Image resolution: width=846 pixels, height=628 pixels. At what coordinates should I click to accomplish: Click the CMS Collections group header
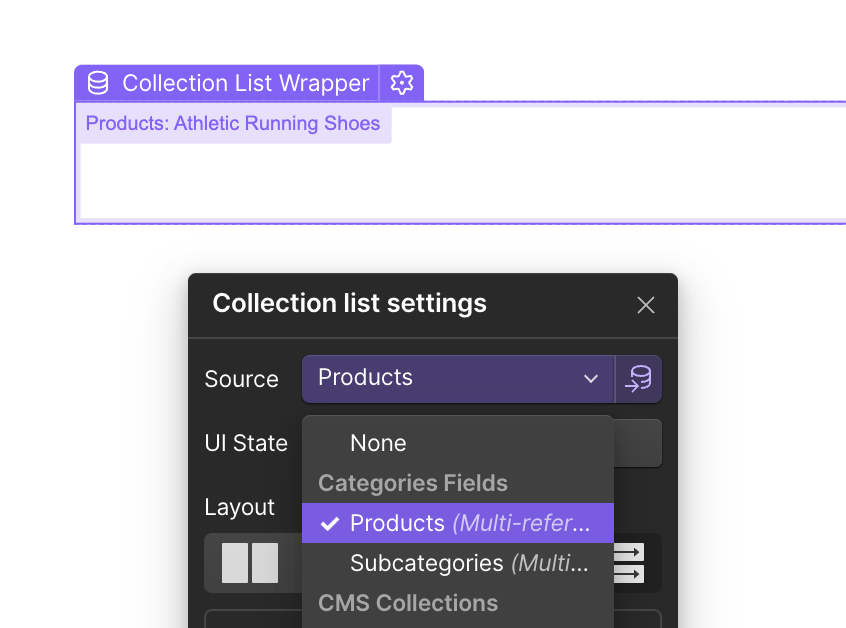(x=408, y=603)
